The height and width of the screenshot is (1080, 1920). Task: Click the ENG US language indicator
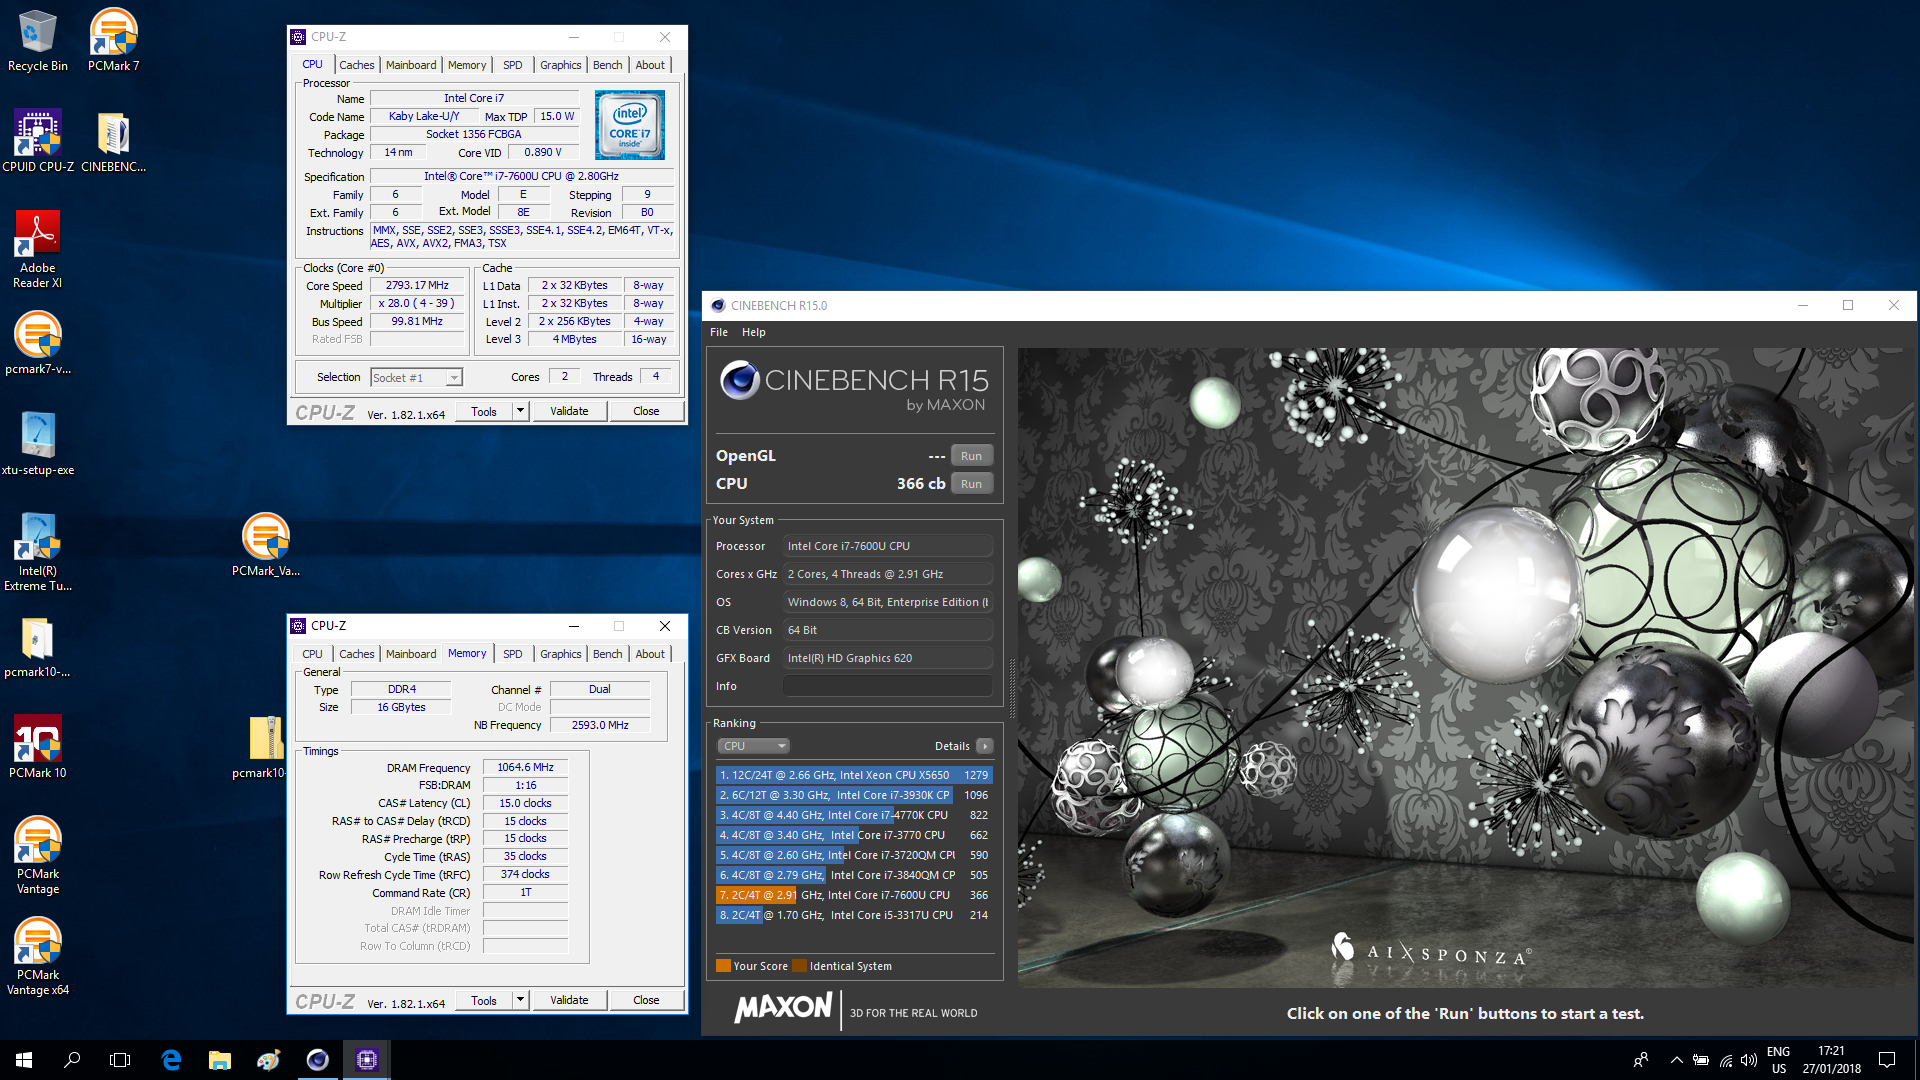coord(1778,1060)
